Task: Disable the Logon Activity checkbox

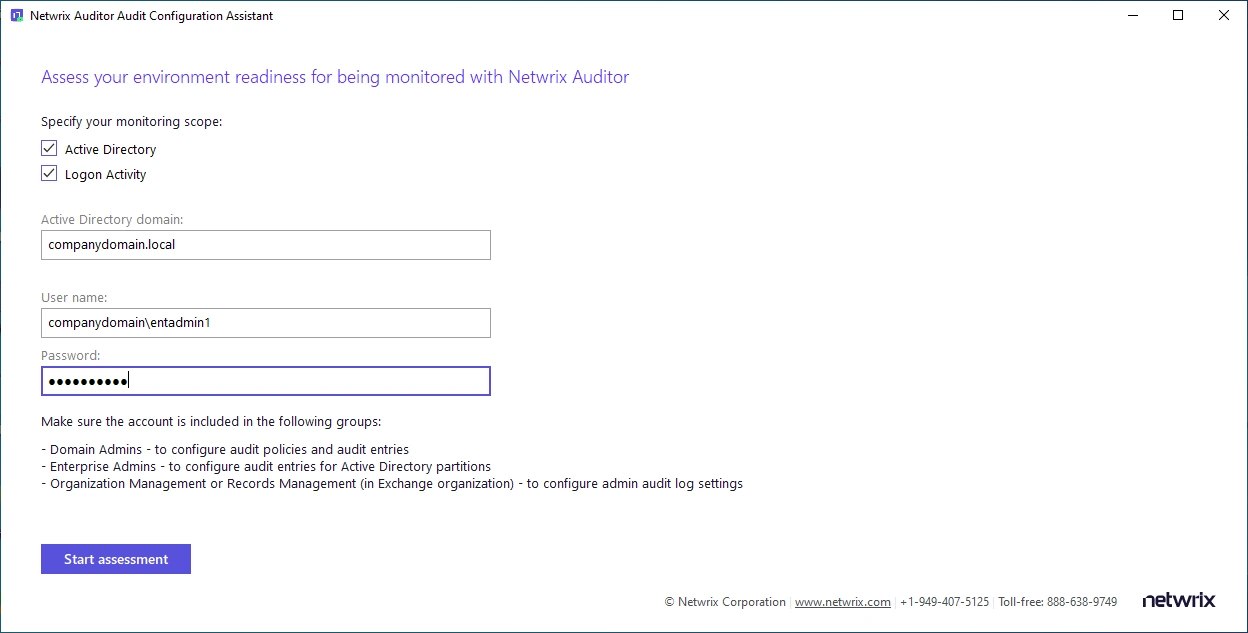Action: coord(49,172)
